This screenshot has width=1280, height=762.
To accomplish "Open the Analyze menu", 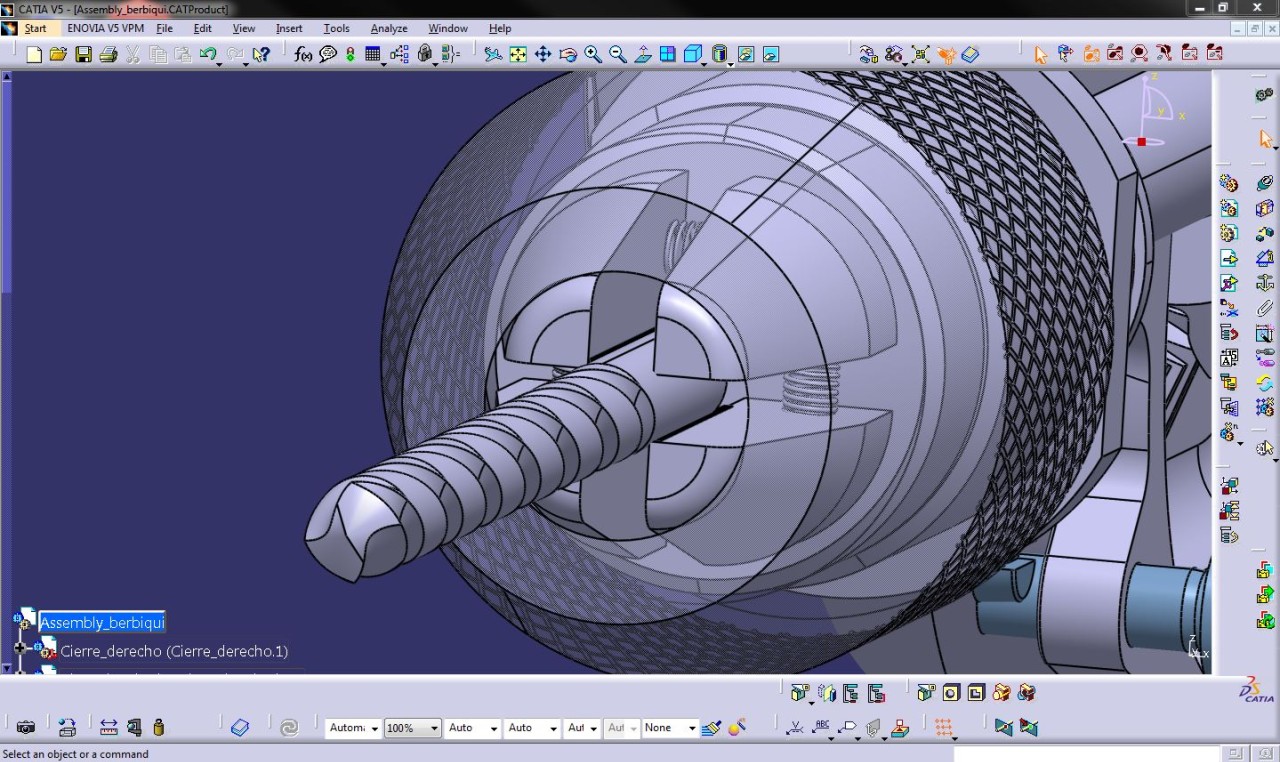I will pos(388,28).
